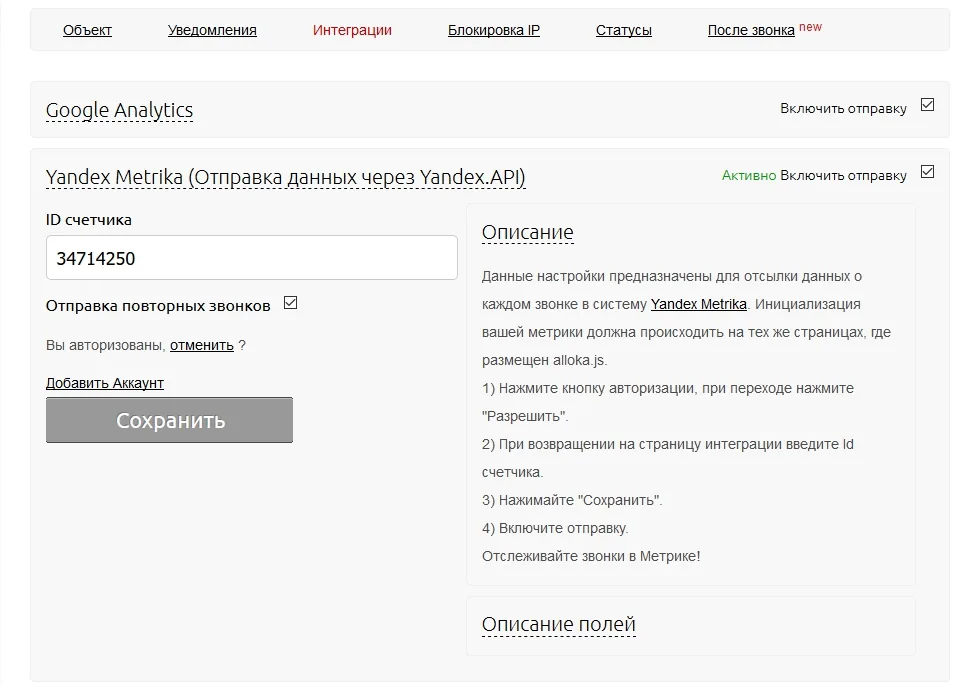Open the Статусы tab
The height and width of the screenshot is (686, 975).
tap(624, 30)
